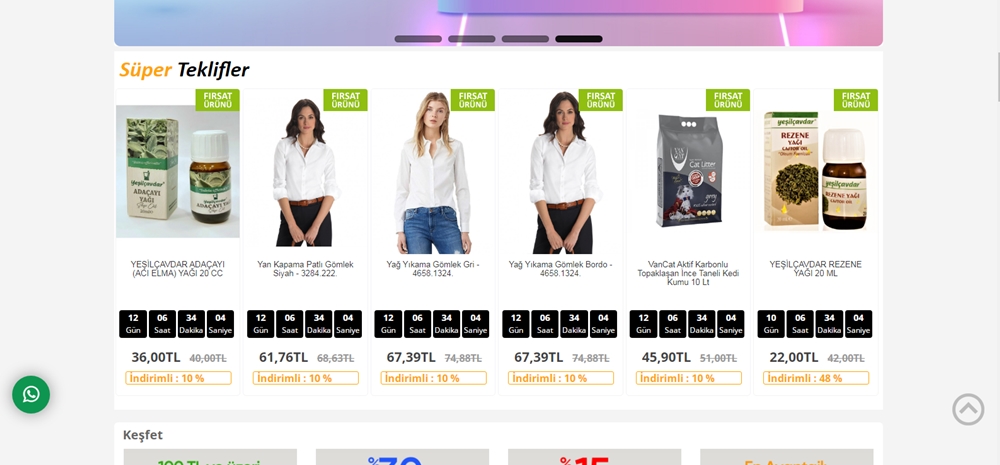Open Yağ Yıkama Gömlek Bordo product image
Image resolution: width=1000 pixels, height=465 pixels.
(561, 172)
